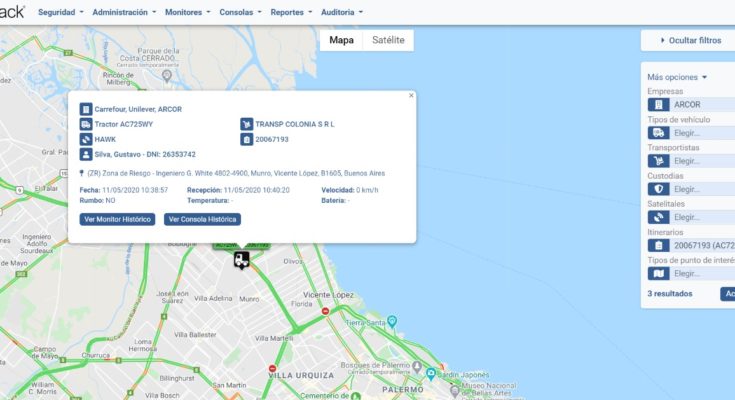735x400 pixels.
Task: Open the Auditoría menu
Action: (x=342, y=12)
